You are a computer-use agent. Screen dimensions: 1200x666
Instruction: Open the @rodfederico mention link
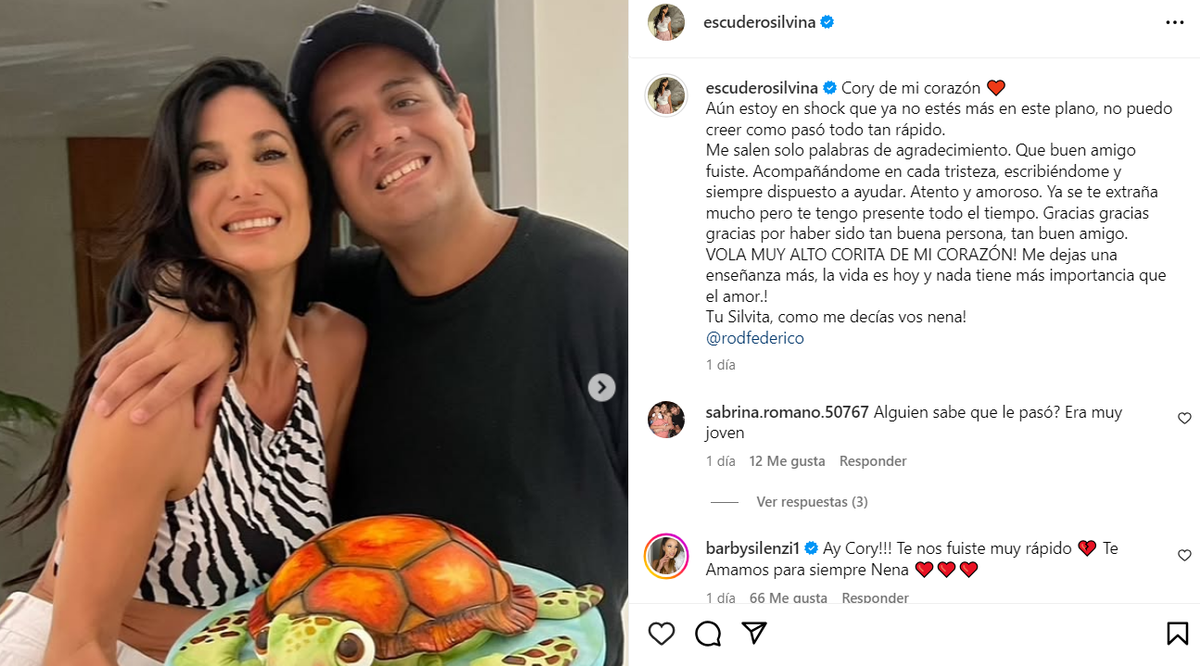coord(755,338)
